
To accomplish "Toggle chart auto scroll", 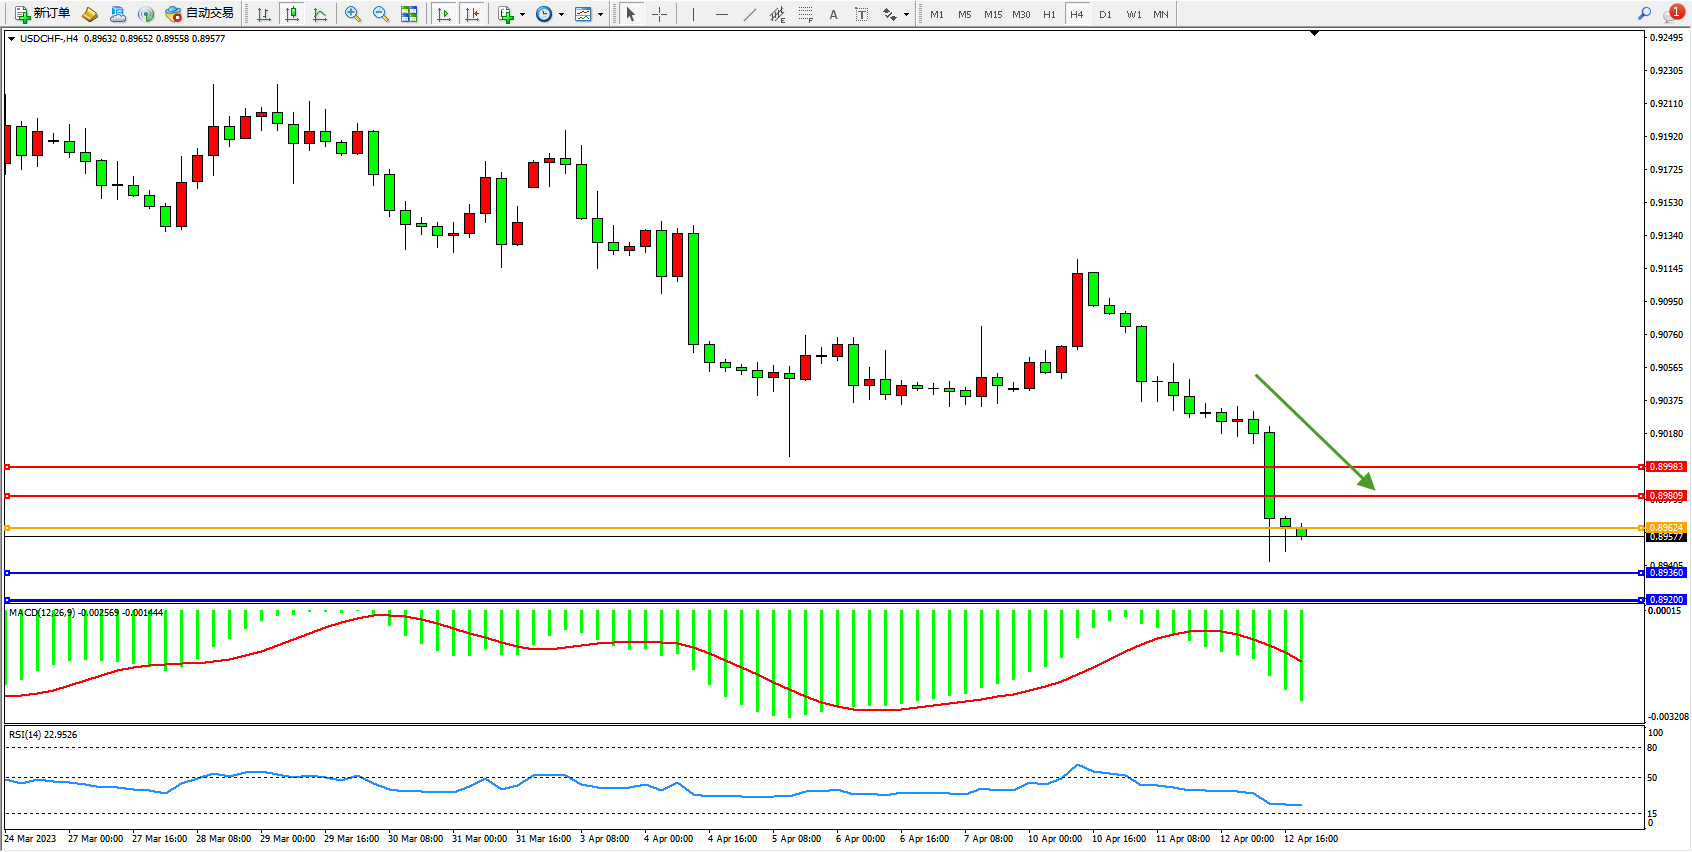I will click(x=444, y=14).
